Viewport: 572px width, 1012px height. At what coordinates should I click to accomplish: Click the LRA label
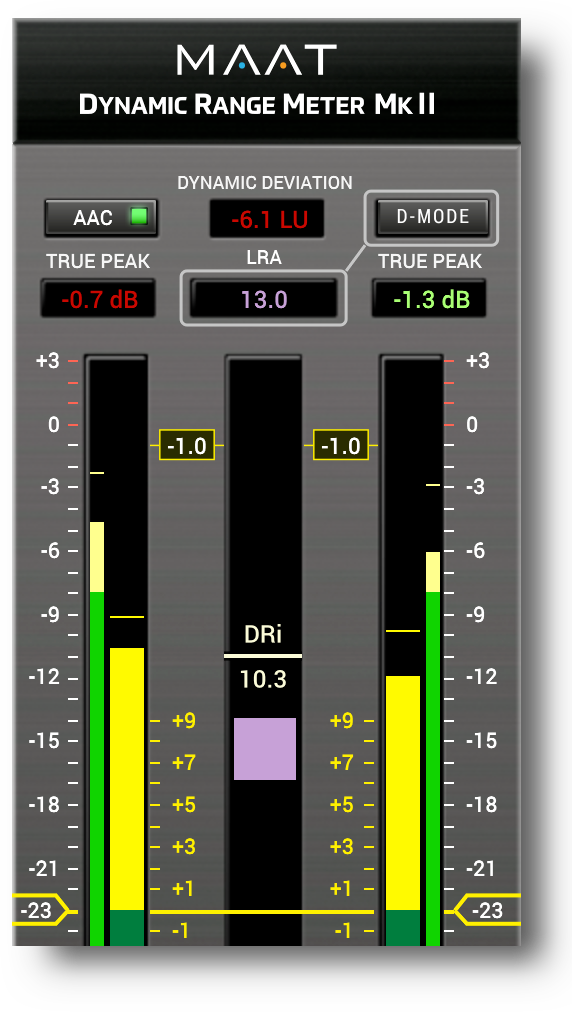(x=264, y=258)
